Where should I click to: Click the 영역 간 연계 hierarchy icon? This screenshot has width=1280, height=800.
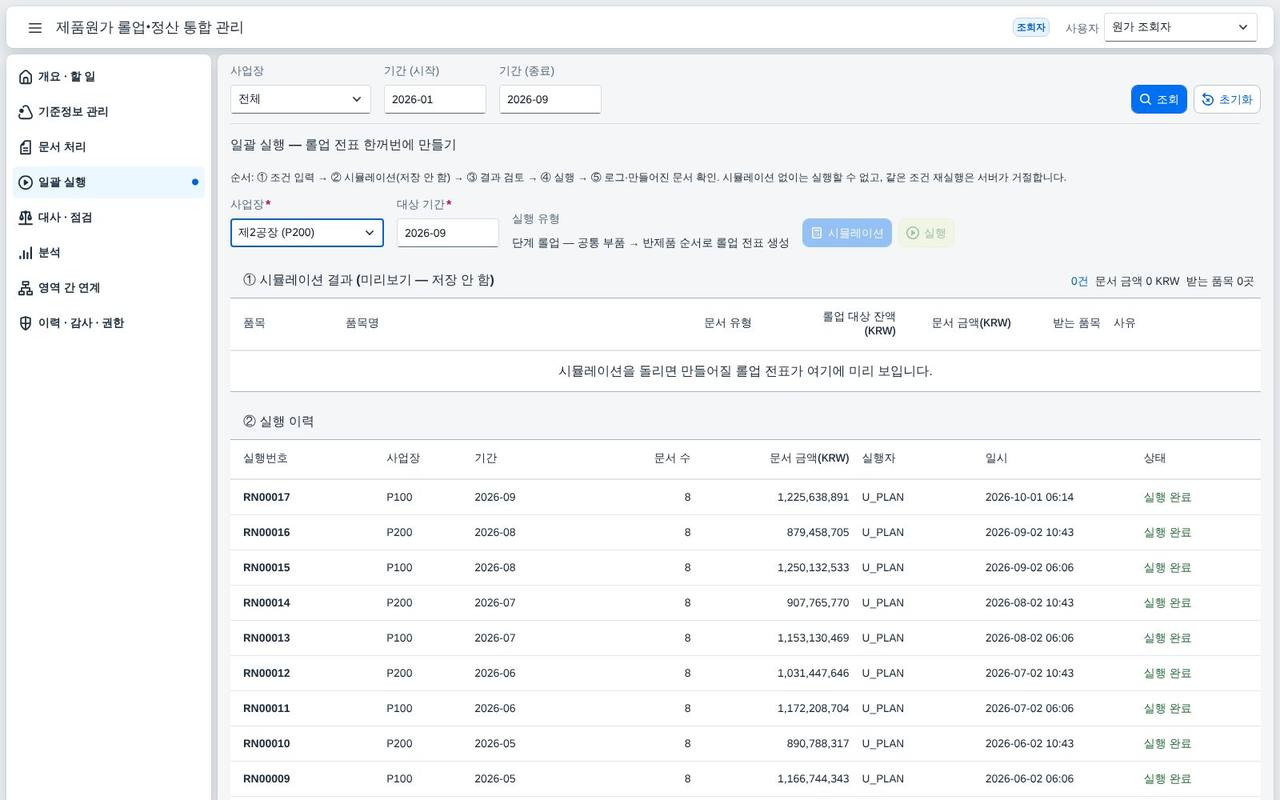[x=26, y=288]
